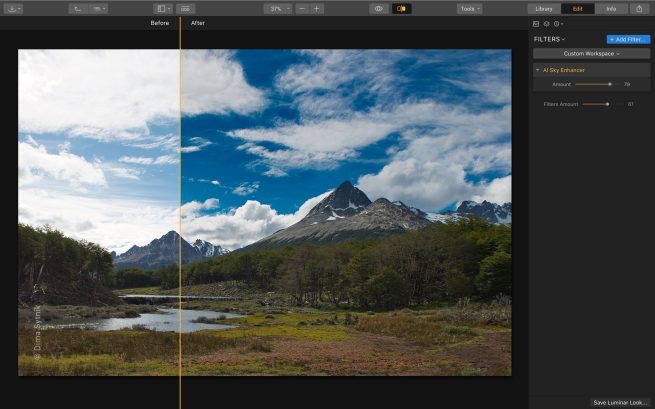
Task: Toggle the eye preview of the original image
Action: click(x=379, y=8)
